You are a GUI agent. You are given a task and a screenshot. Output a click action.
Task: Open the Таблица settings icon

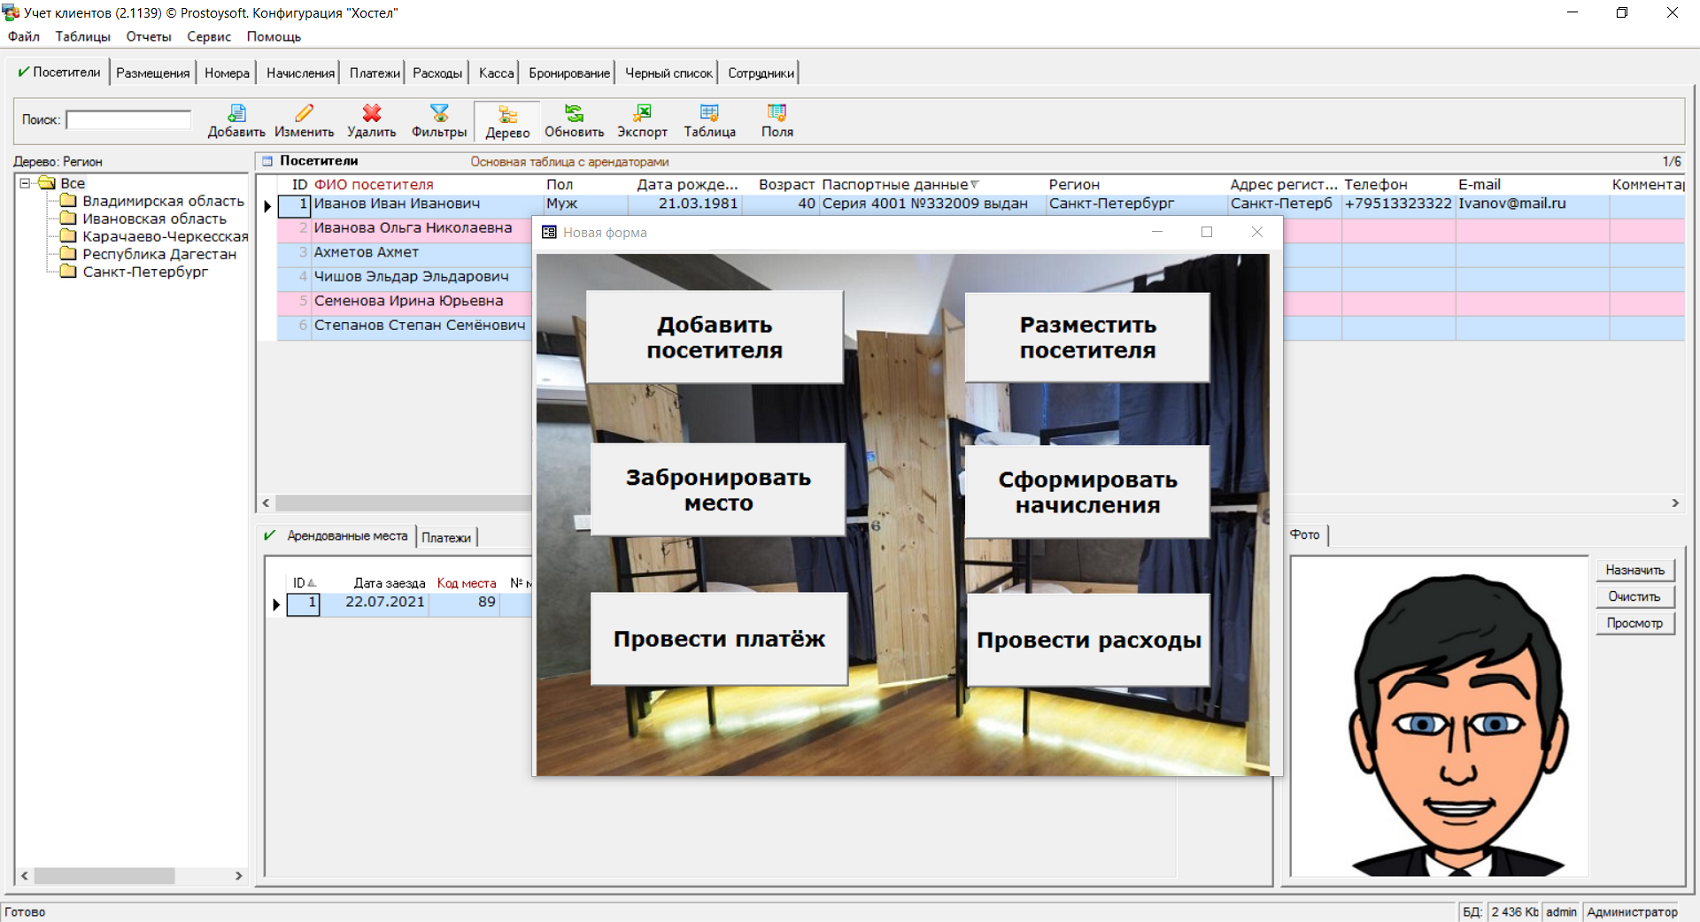pyautogui.click(x=709, y=114)
